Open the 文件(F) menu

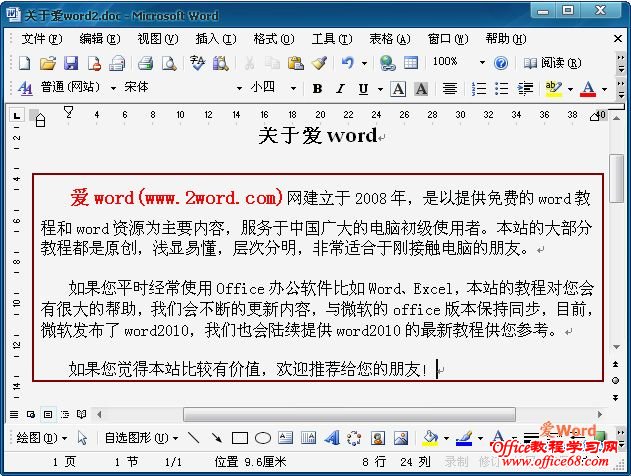point(42,39)
